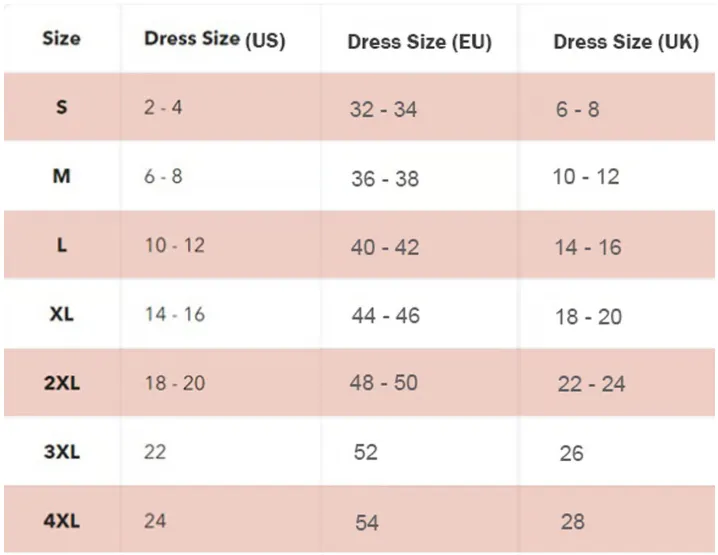Screen dimensions: 718x555
Task: Select the S size row label
Action: click(x=62, y=106)
